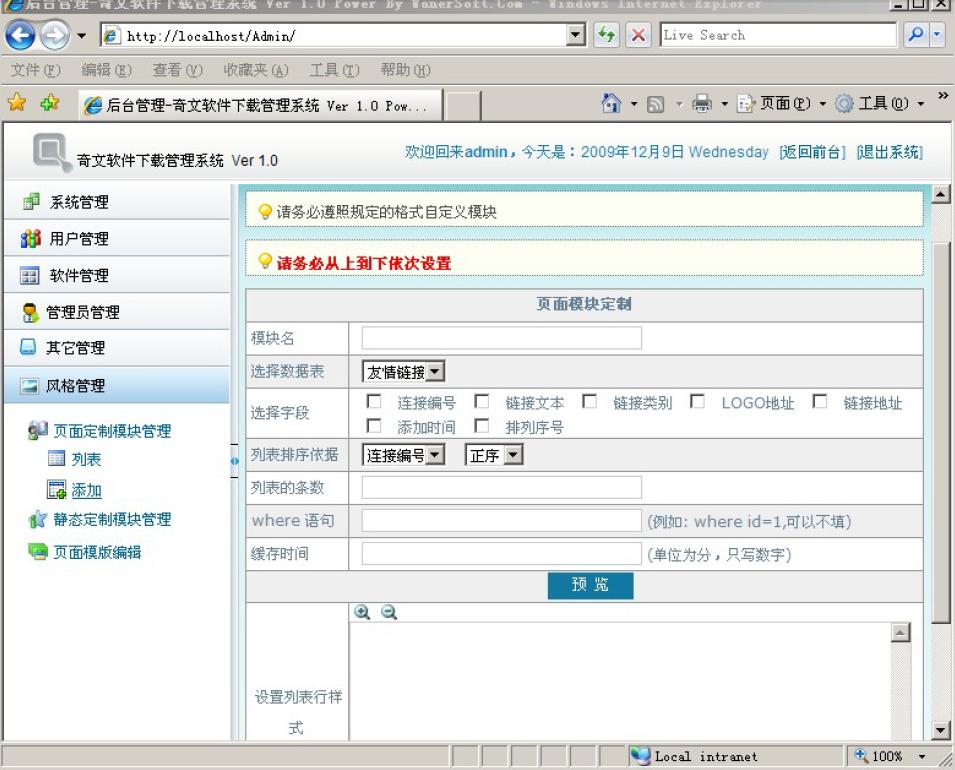Image resolution: width=955 pixels, height=770 pixels.
Task: Click the red Stop loading icon
Action: click(x=638, y=35)
